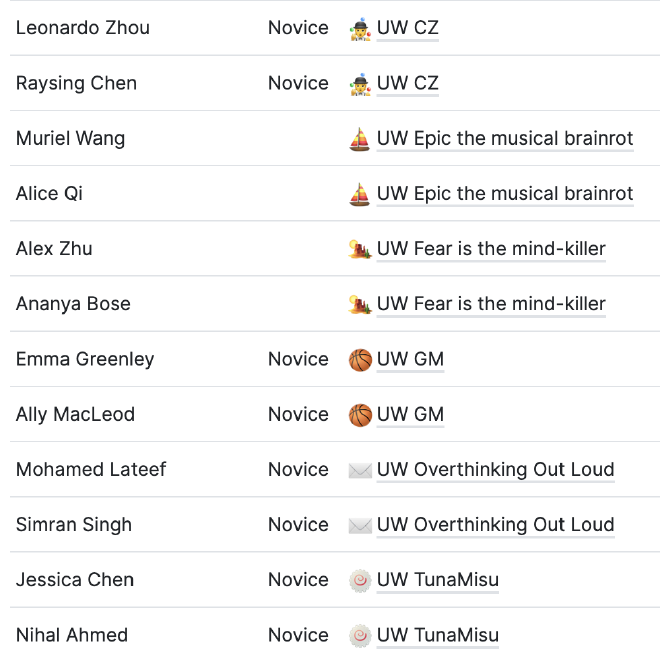Open UW Epic the musical brainrot for Muriel Wang

click(x=505, y=138)
